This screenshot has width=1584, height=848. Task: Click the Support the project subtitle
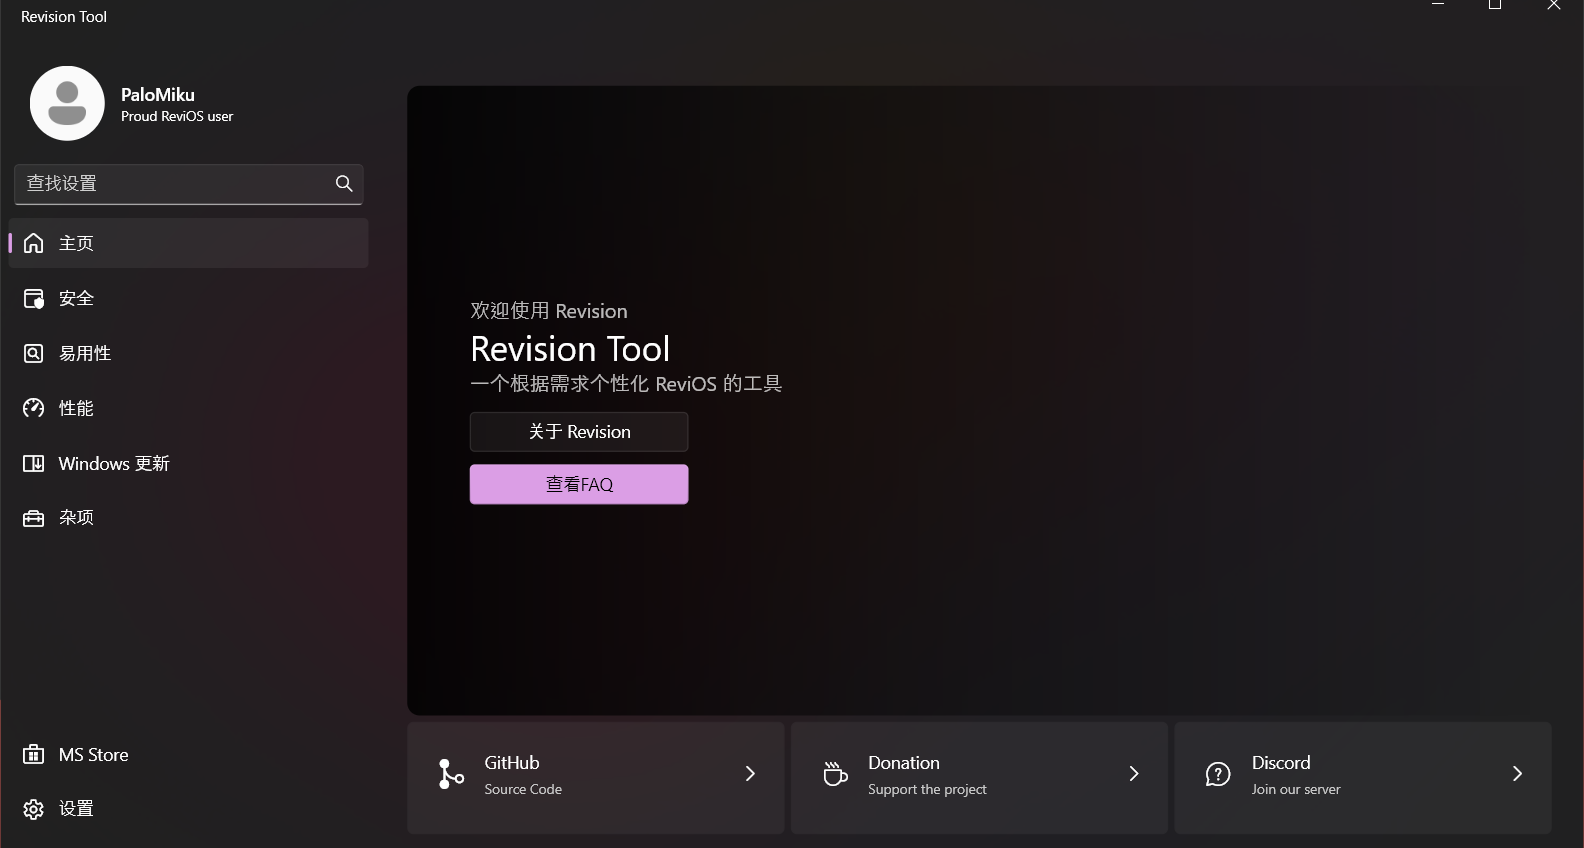[927, 789]
